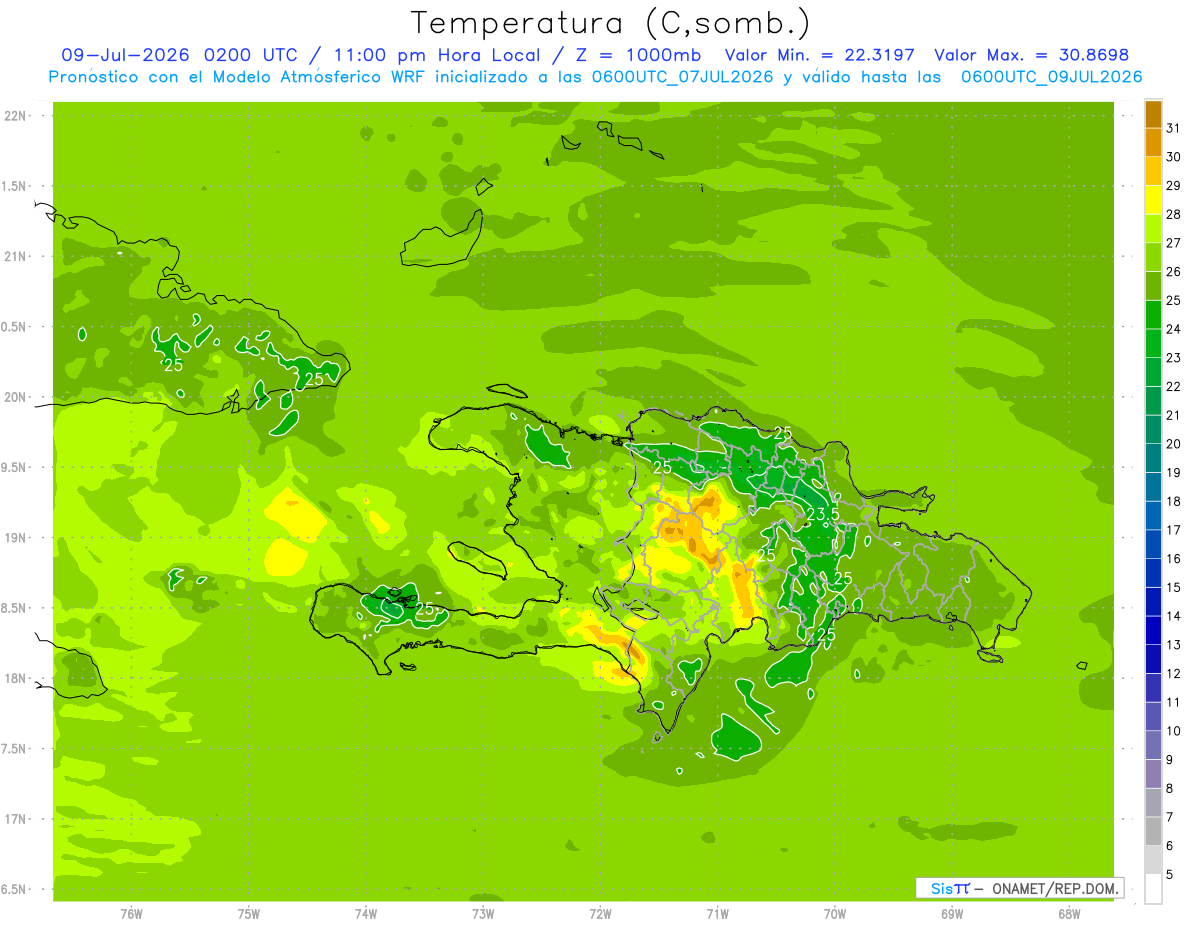Click the 'SisTT - ONAMET/REP.DOM.' logo box
This screenshot has height=927, width=1200.
coord(1019,888)
